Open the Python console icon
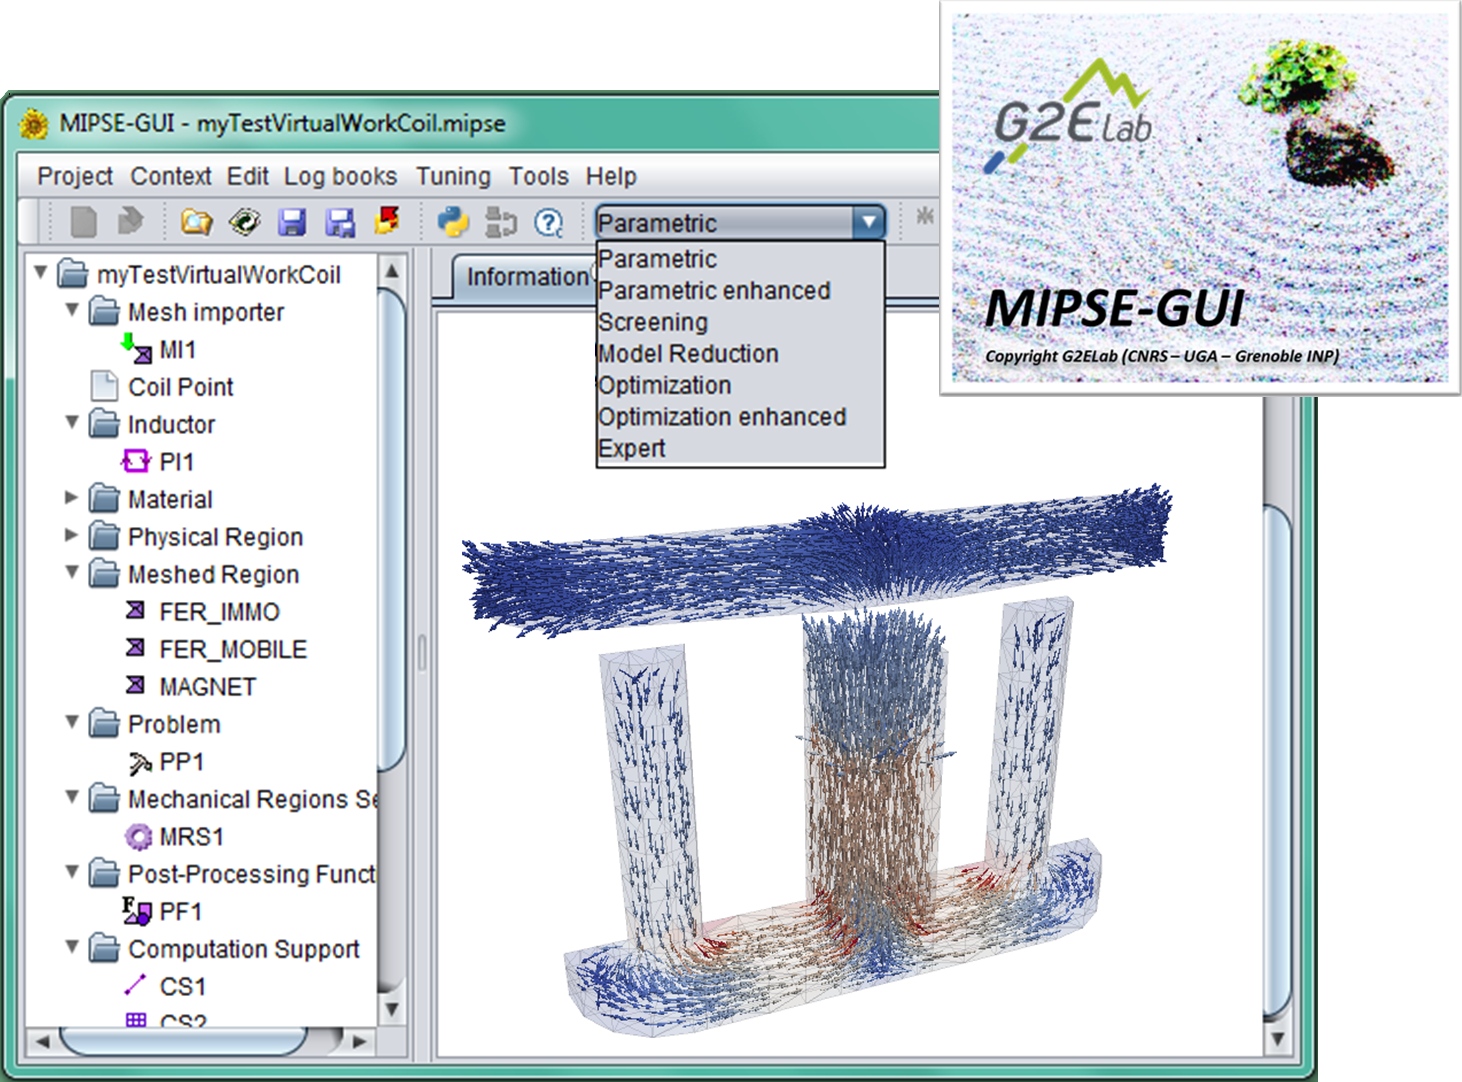This screenshot has height=1082, width=1462. tap(454, 221)
